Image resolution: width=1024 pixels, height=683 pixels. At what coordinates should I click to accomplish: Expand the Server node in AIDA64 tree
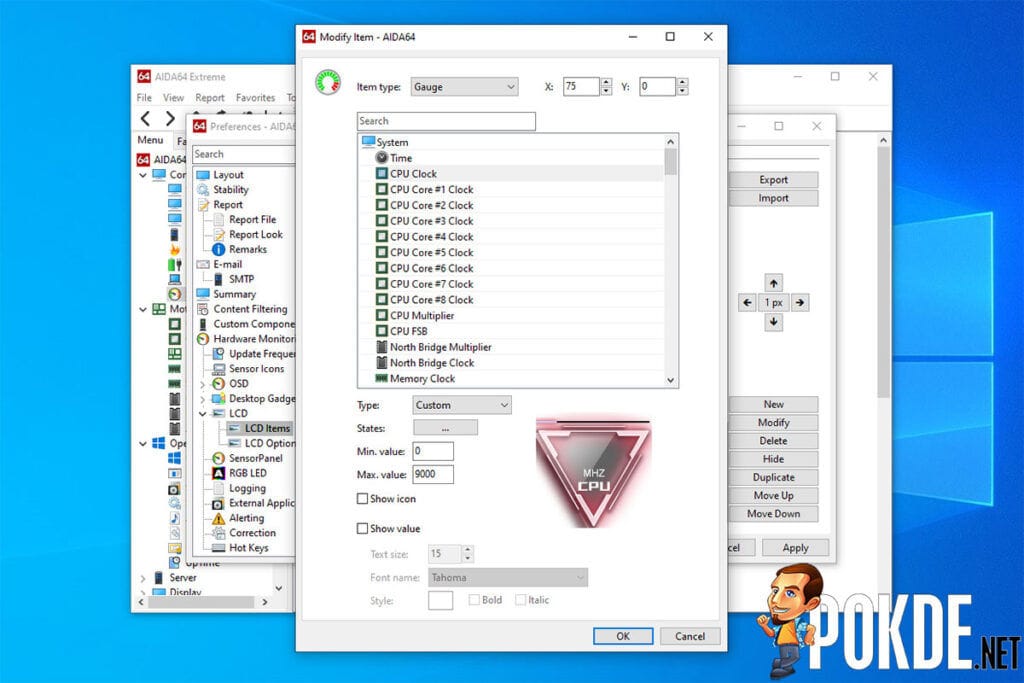[x=143, y=578]
